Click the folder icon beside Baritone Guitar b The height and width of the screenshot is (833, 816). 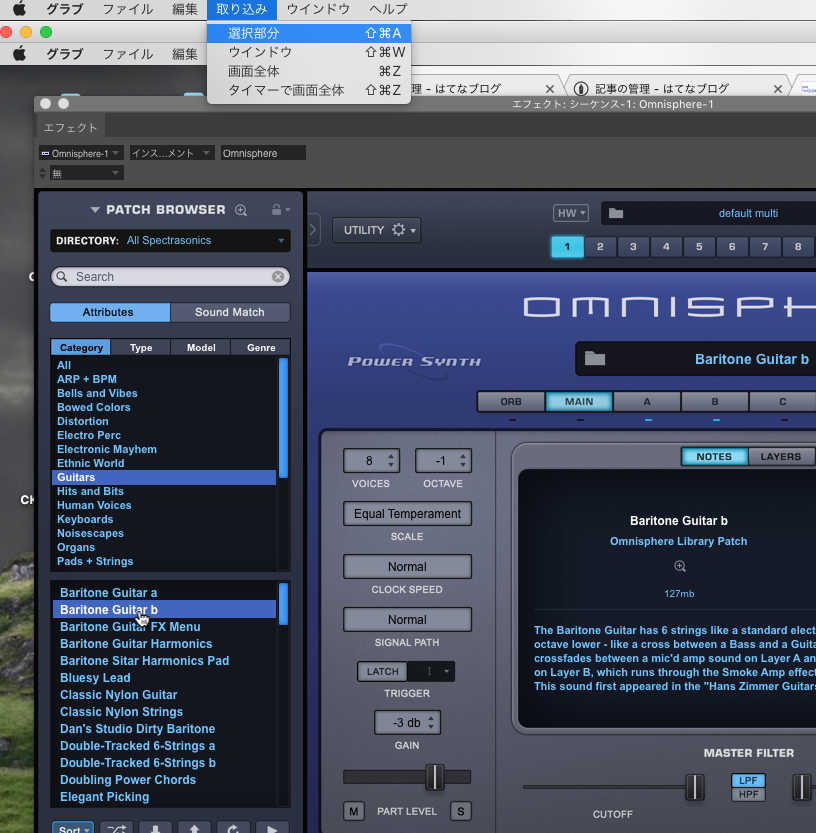[594, 359]
